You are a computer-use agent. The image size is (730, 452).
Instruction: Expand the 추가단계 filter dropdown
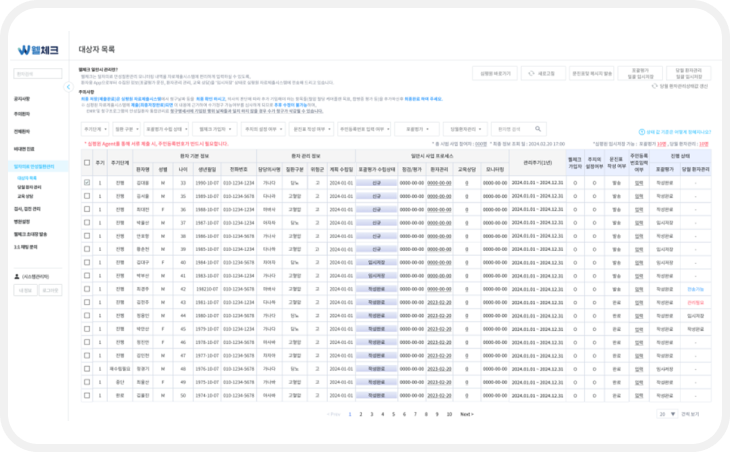pyautogui.click(x=95, y=129)
